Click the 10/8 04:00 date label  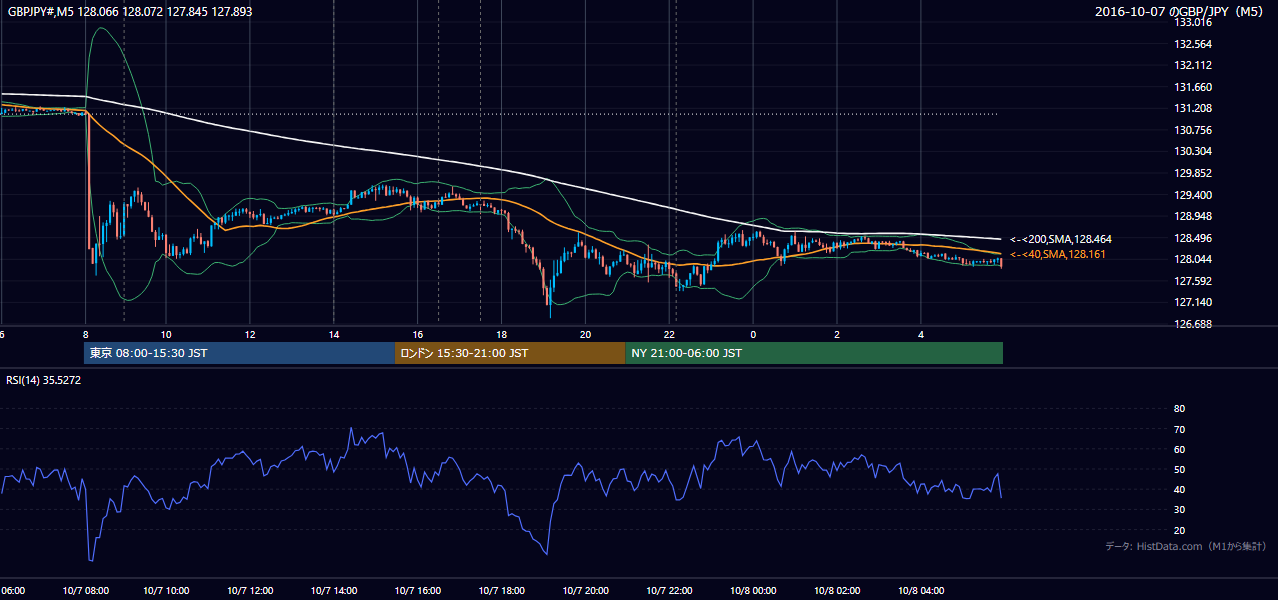click(921, 591)
